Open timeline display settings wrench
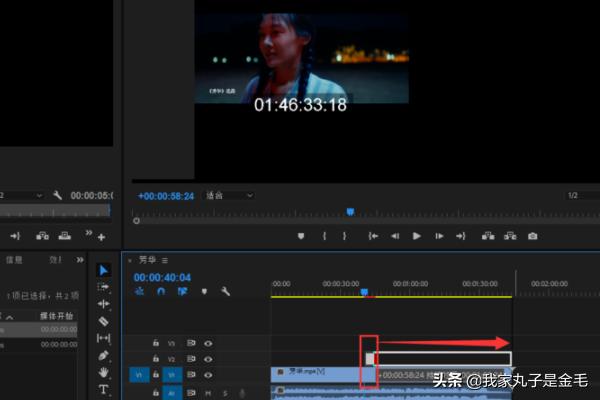Image resolution: width=600 pixels, height=400 pixels. point(226,292)
